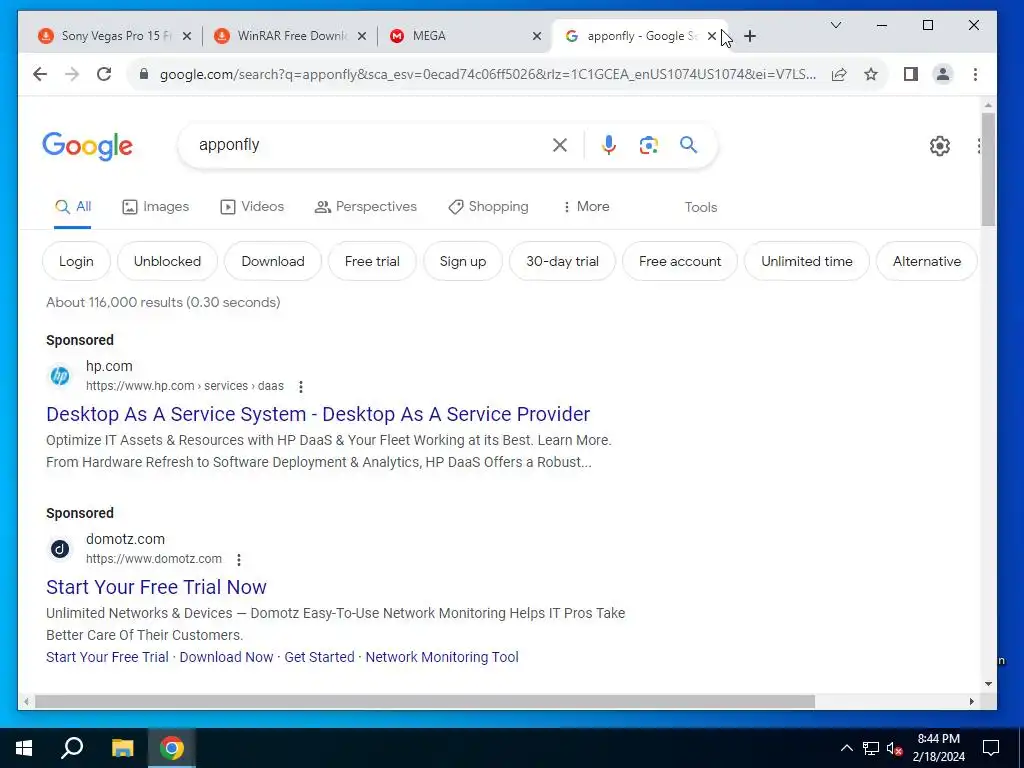Show hidden tray icons chevron
This screenshot has height=768, width=1024.
(x=846, y=748)
